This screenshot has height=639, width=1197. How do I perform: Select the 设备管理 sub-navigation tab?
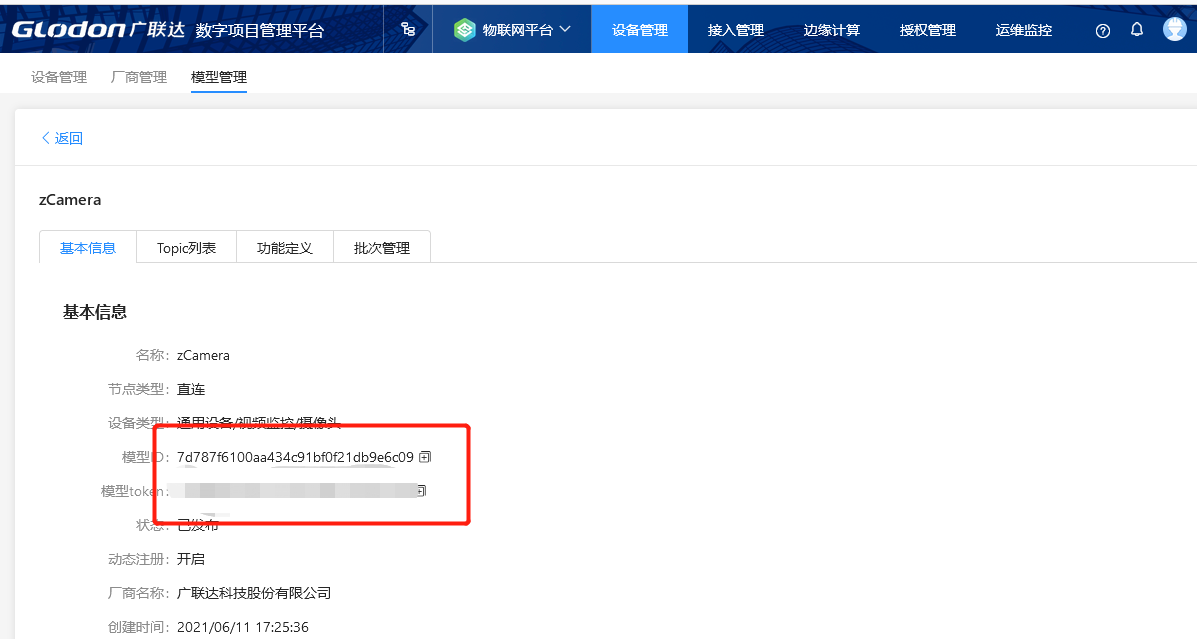[59, 77]
